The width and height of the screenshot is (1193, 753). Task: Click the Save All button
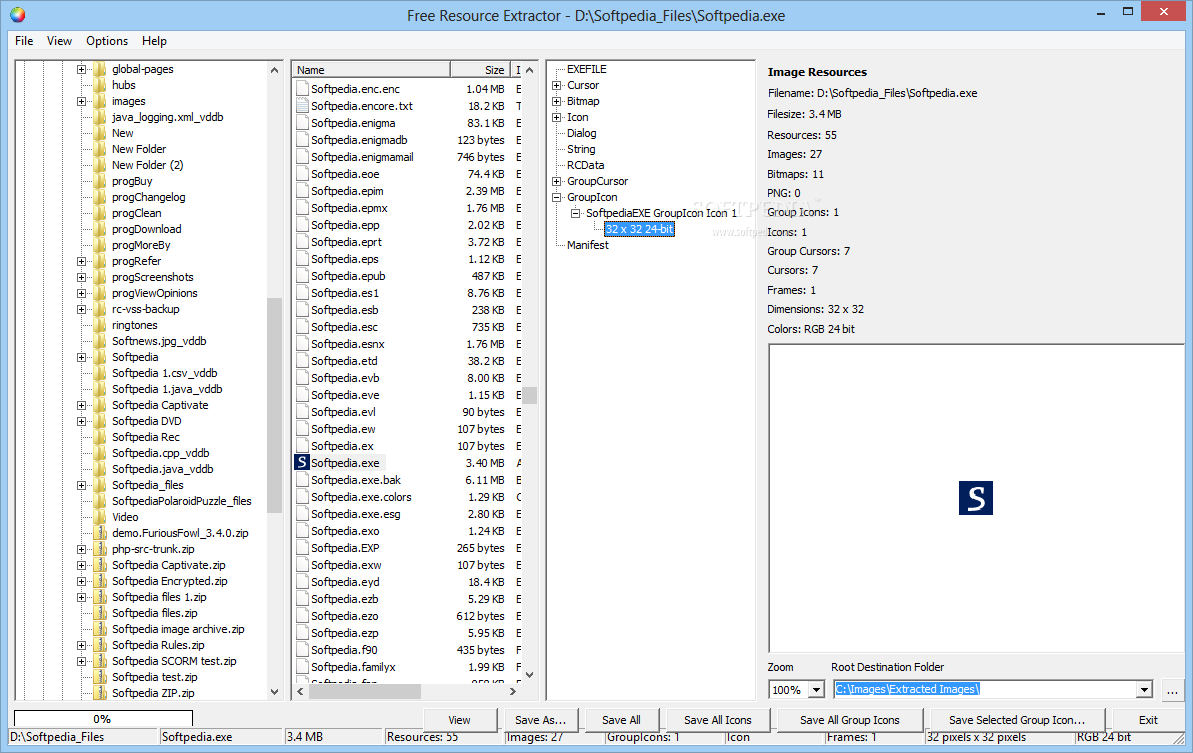point(622,720)
